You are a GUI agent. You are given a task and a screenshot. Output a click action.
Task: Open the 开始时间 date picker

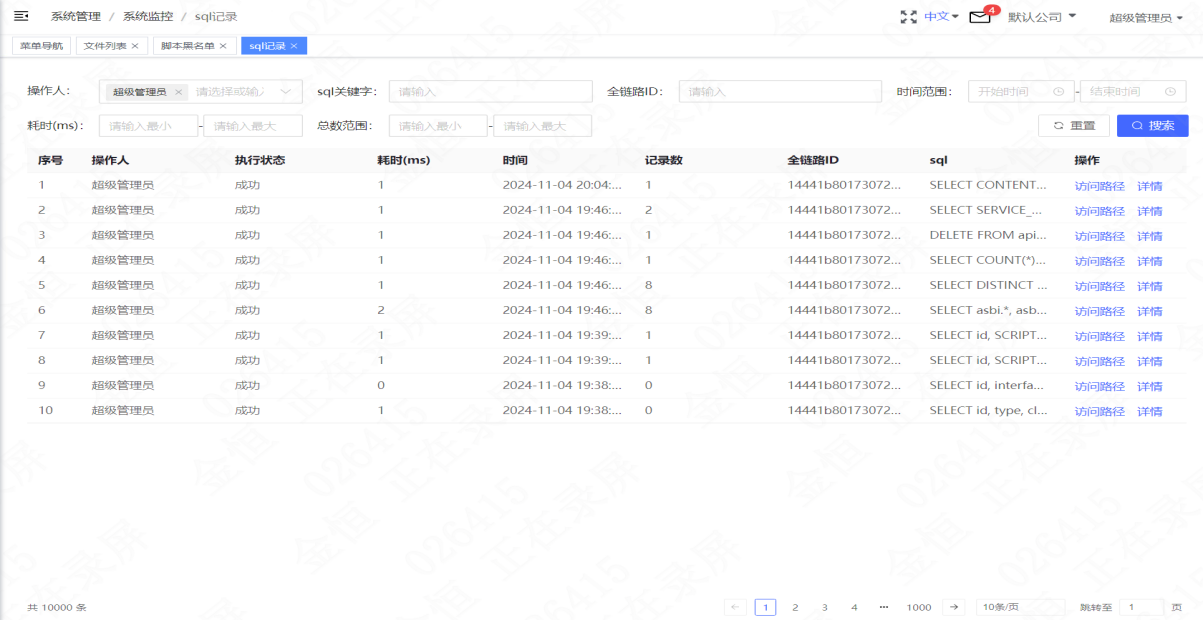[1021, 92]
